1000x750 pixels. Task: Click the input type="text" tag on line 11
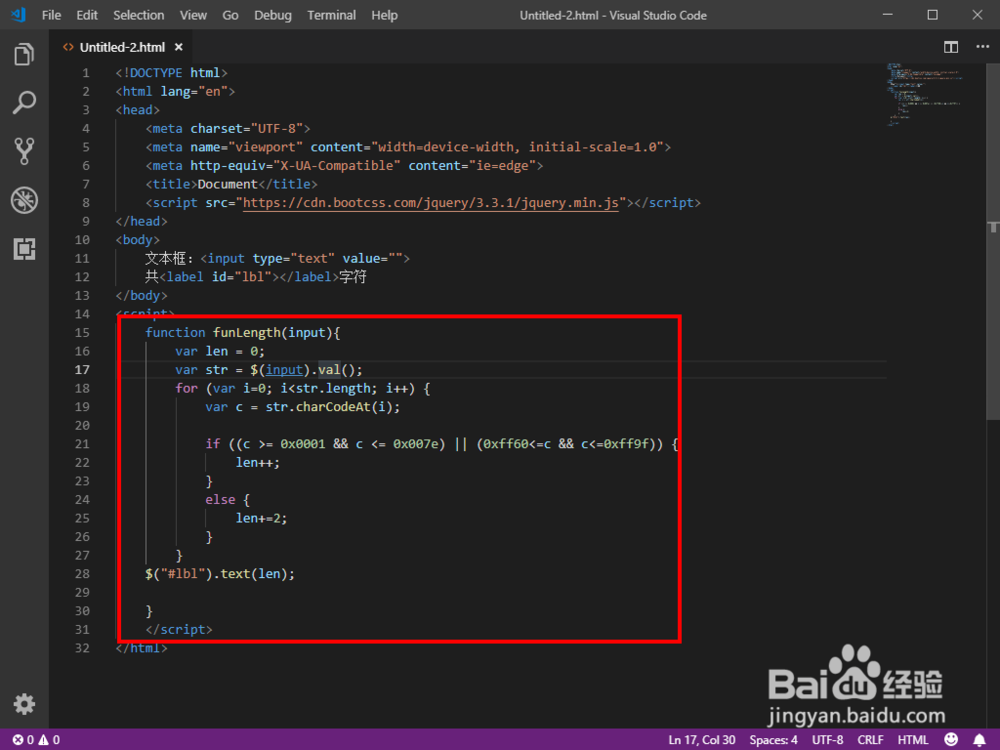(x=305, y=258)
